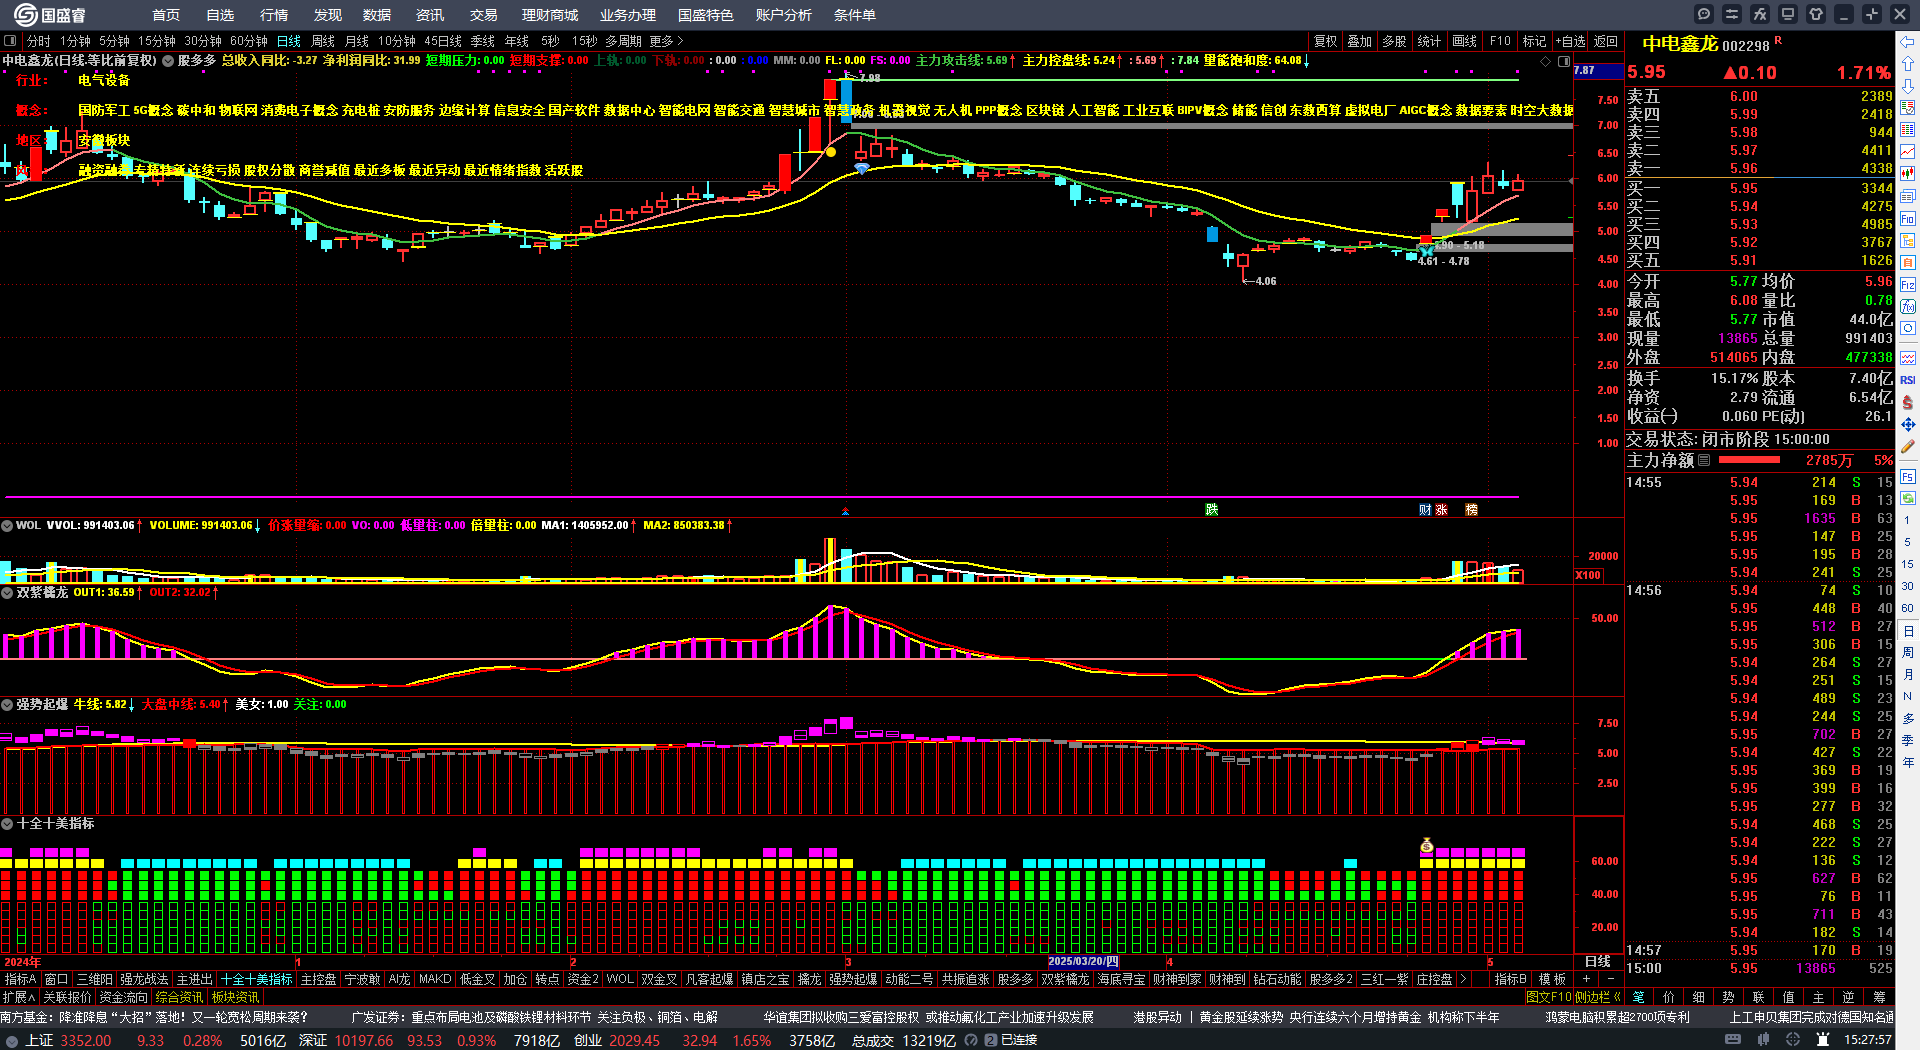The image size is (1920, 1050).
Task: Show more indicator tabs with the > arrow
Action: coord(1464,979)
